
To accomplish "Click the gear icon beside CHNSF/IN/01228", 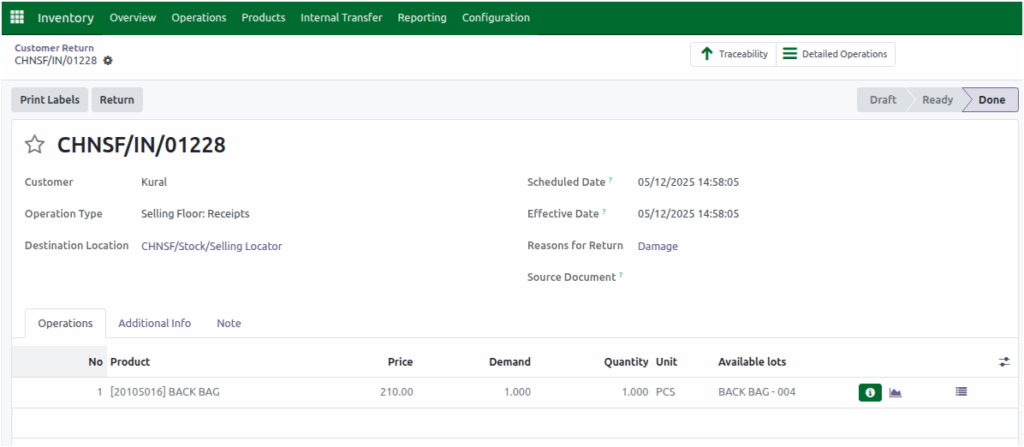I will click(x=108, y=60).
